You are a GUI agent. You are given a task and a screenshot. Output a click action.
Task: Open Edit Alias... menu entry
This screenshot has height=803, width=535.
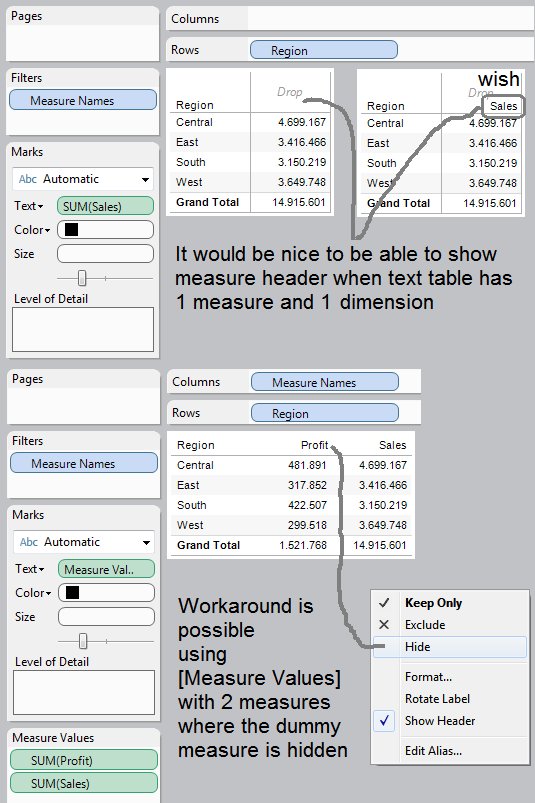433,750
